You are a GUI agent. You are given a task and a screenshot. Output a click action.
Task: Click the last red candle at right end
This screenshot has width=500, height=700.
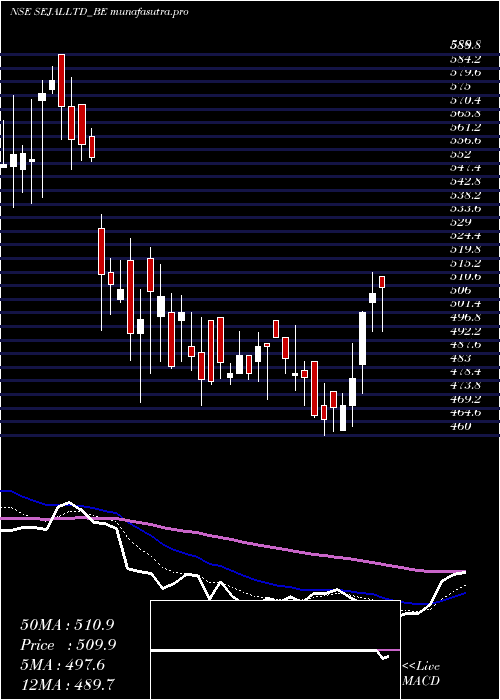coord(382,282)
